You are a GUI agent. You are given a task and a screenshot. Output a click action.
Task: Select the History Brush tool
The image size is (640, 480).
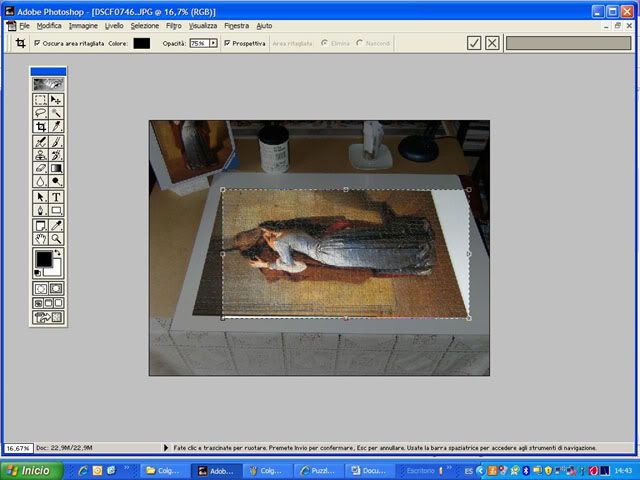point(56,155)
